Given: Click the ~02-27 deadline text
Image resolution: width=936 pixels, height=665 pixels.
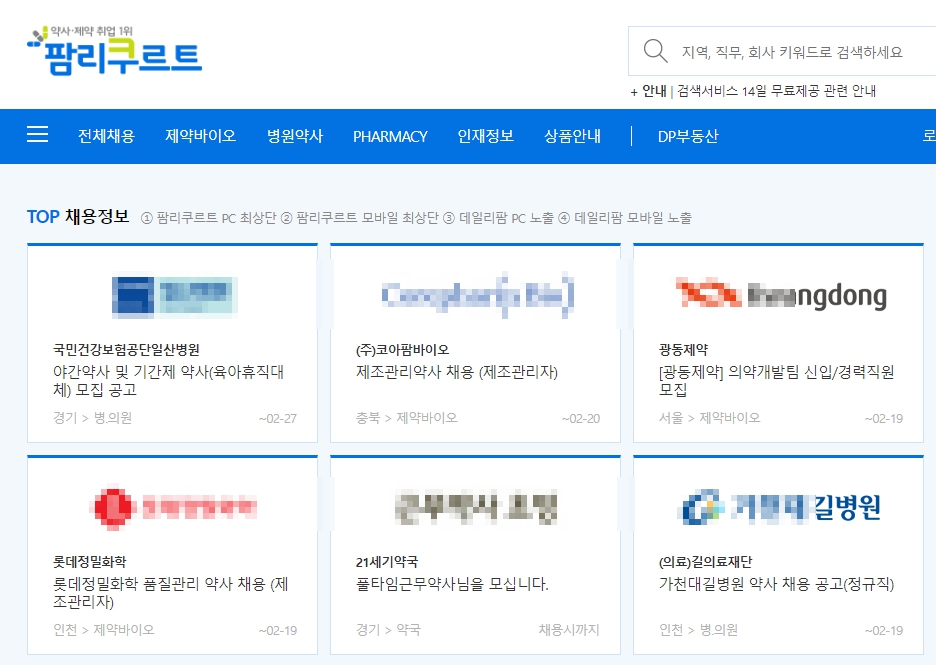Looking at the screenshot, I should tap(278, 418).
